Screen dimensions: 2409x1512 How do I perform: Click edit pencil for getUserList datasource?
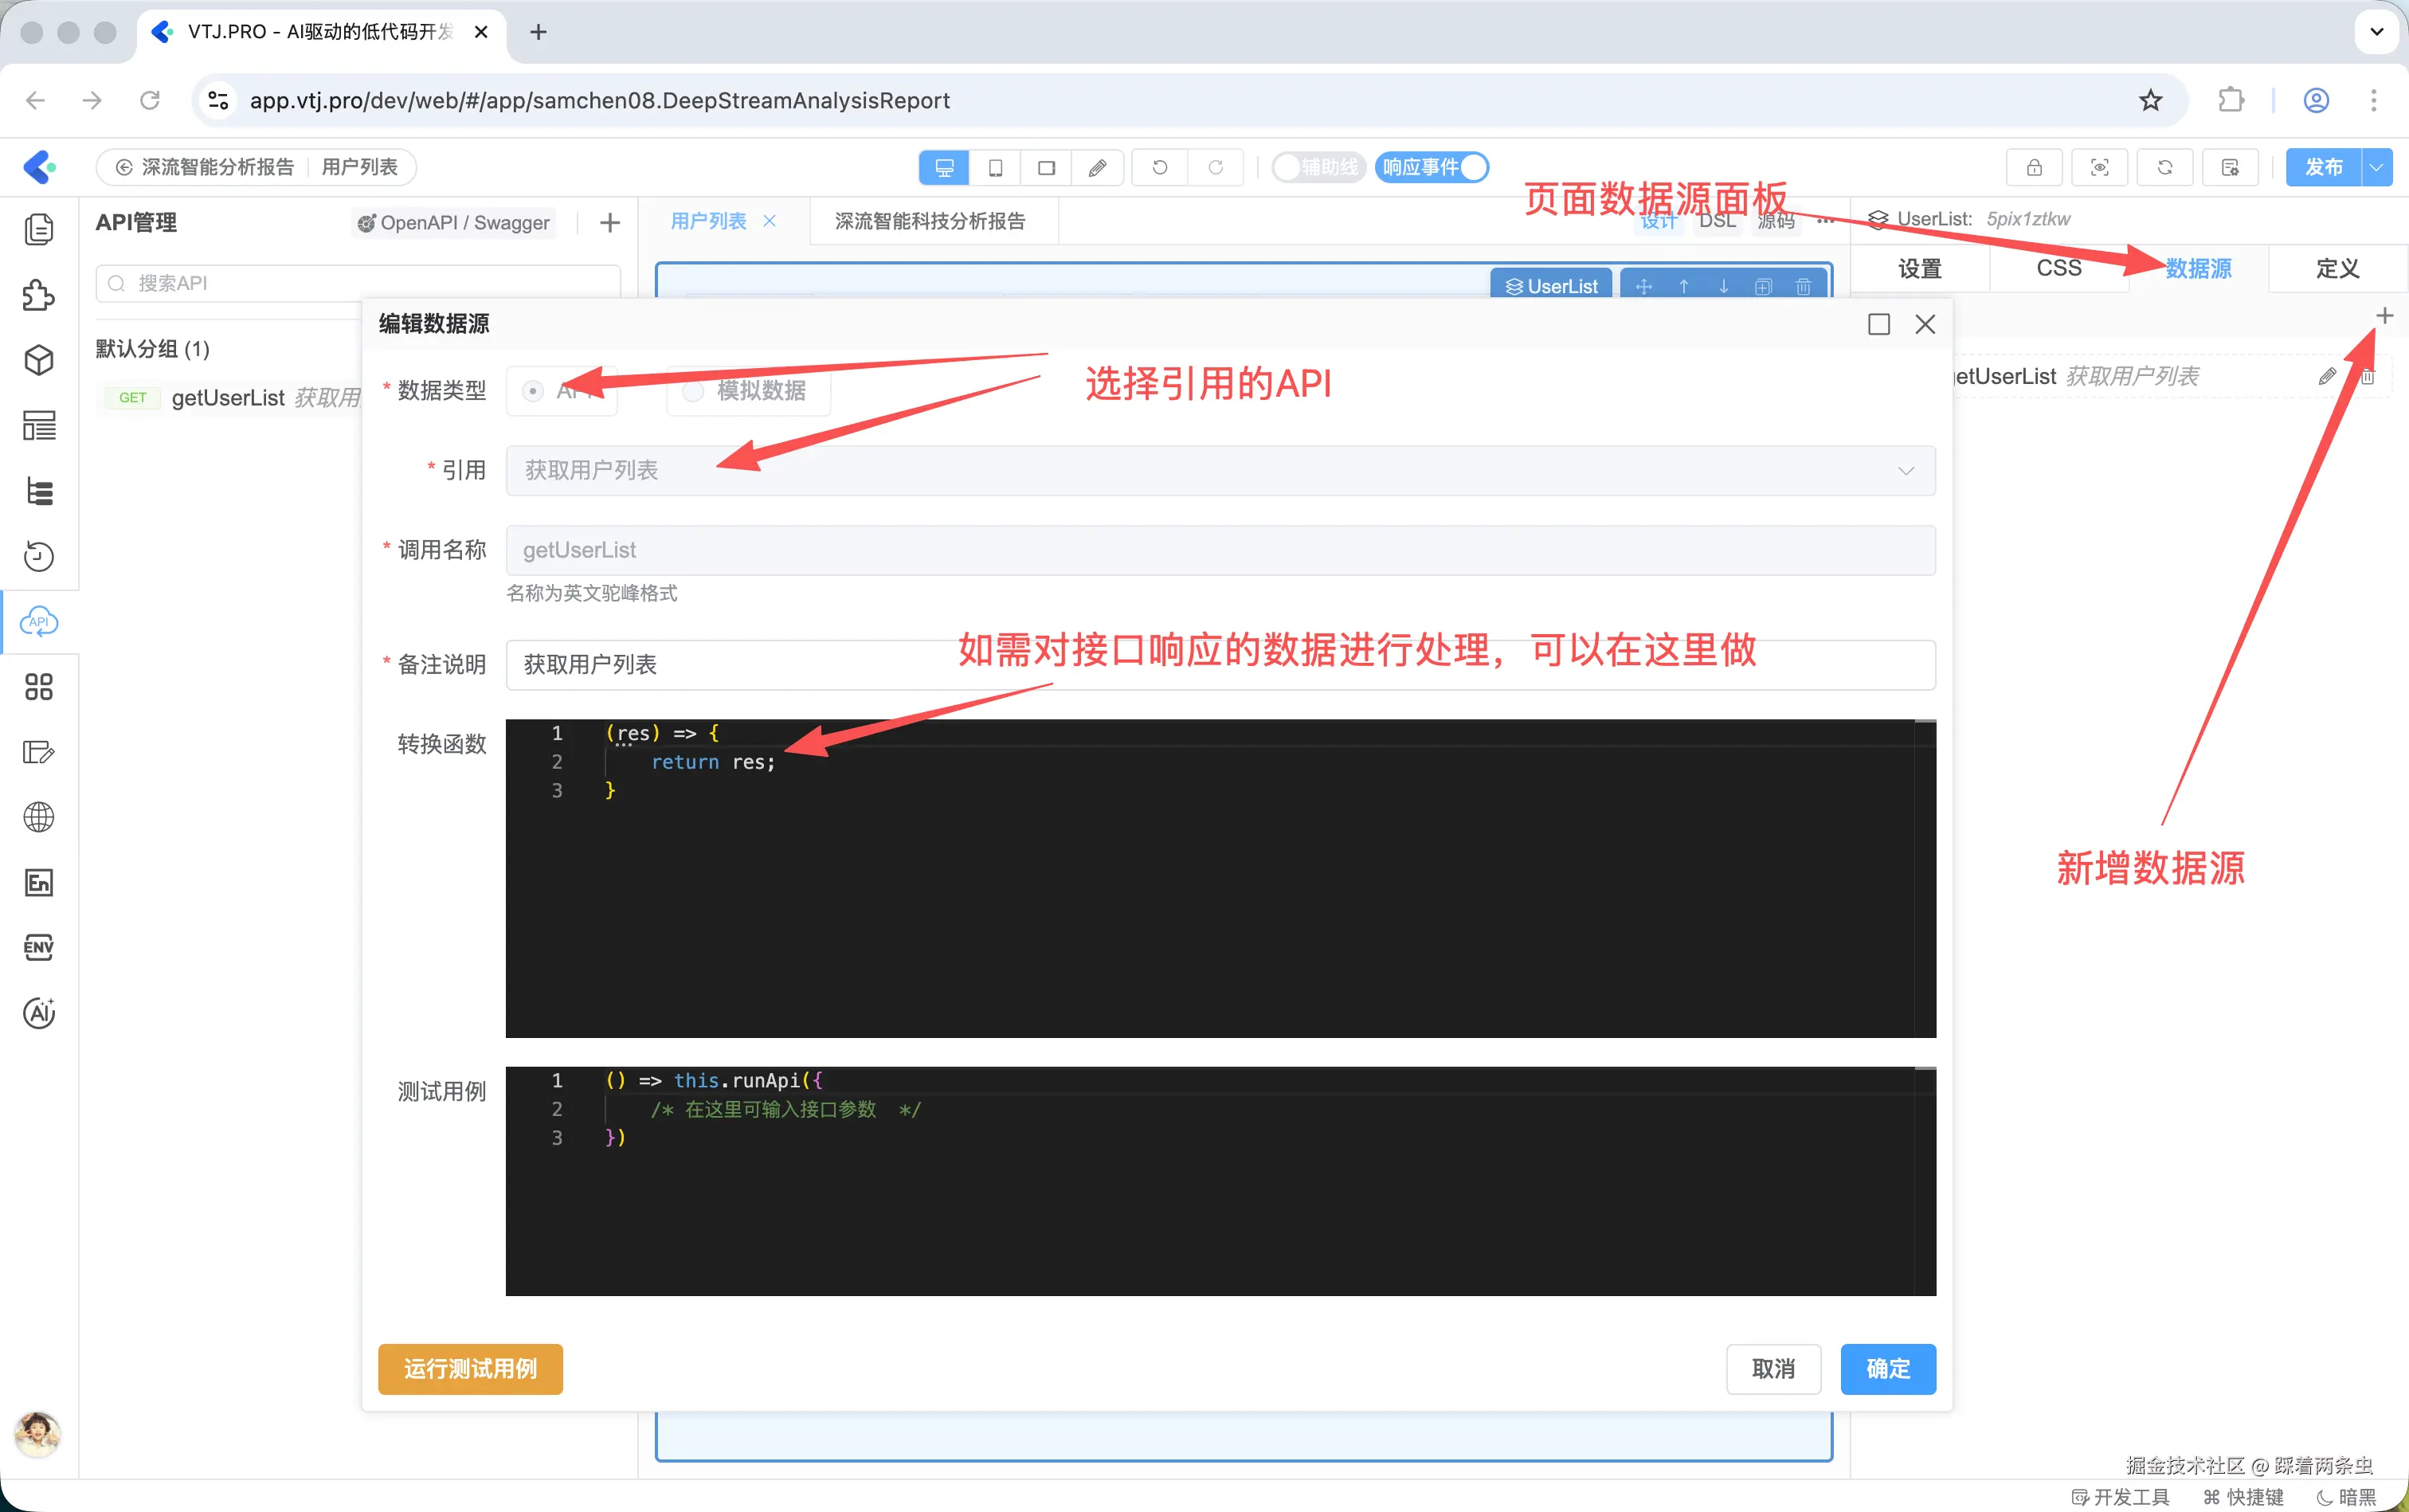2327,376
